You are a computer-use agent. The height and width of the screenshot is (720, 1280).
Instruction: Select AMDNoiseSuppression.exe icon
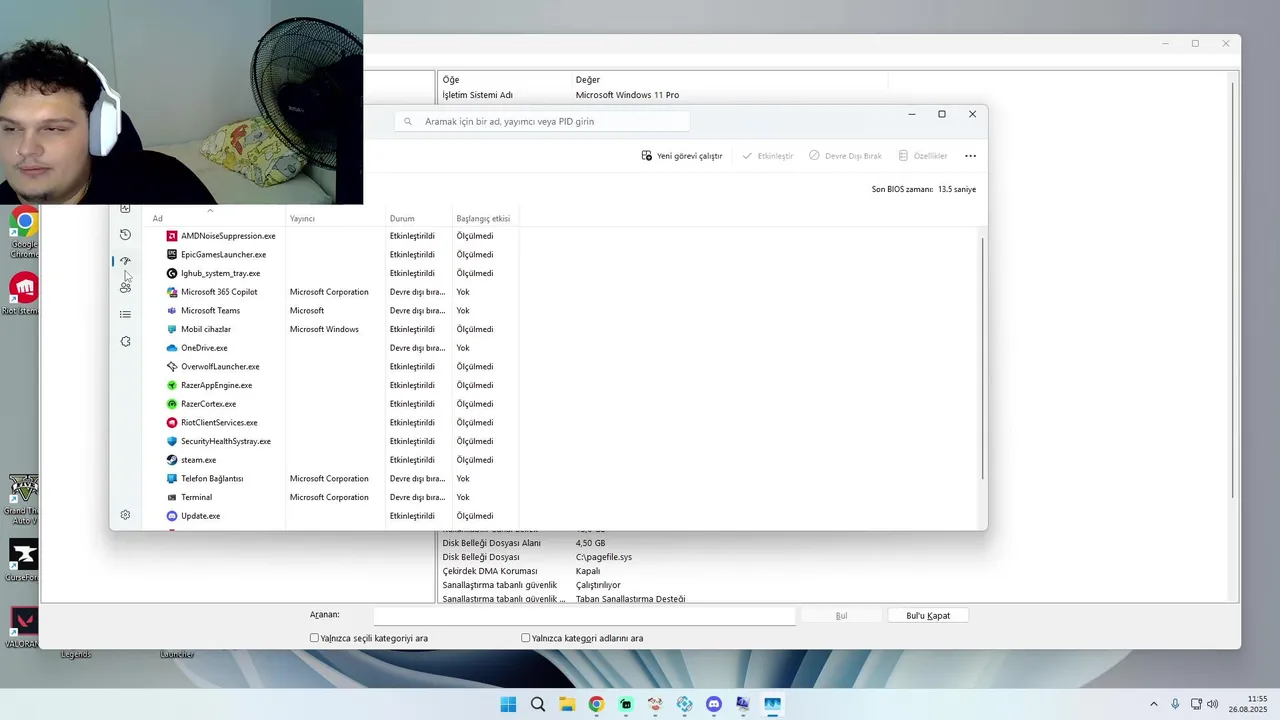(172, 236)
